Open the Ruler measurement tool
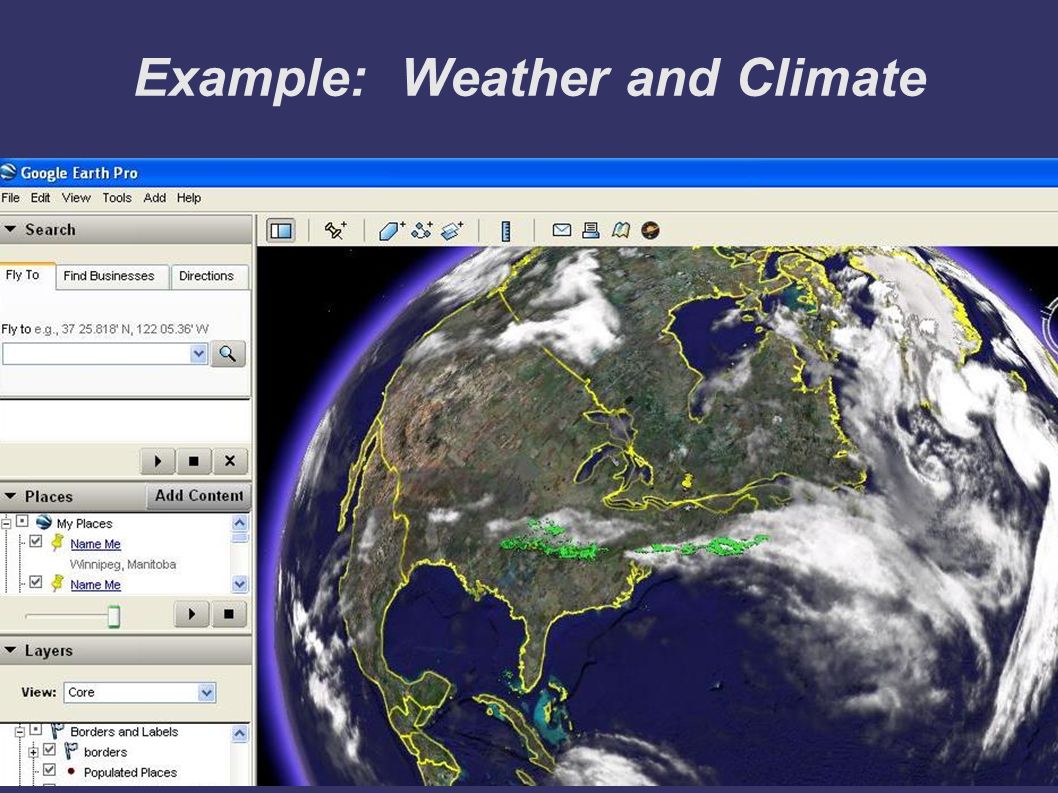Image resolution: width=1058 pixels, height=793 pixels. tap(506, 231)
